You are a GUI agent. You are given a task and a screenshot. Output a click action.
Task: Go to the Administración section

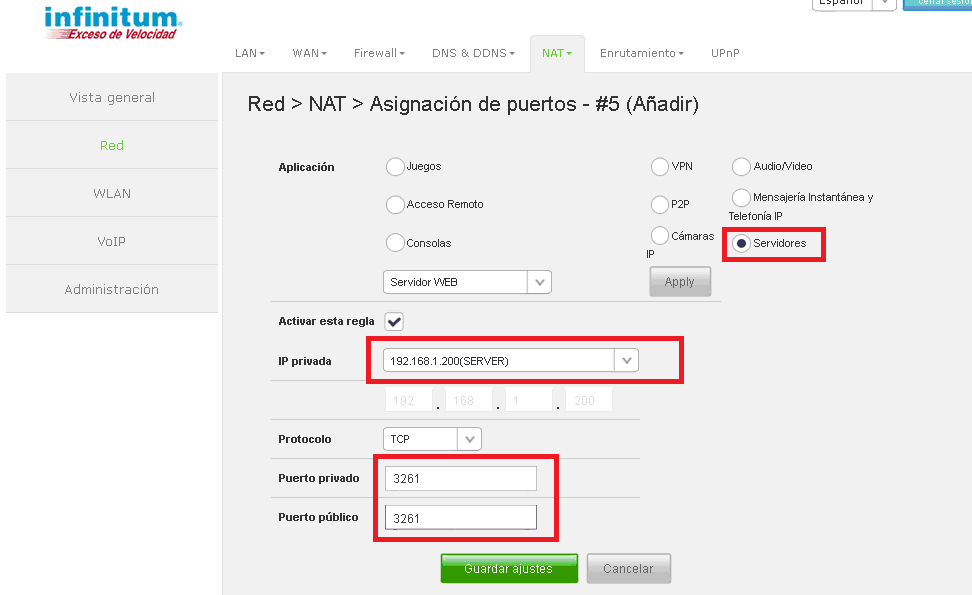[x=111, y=289]
